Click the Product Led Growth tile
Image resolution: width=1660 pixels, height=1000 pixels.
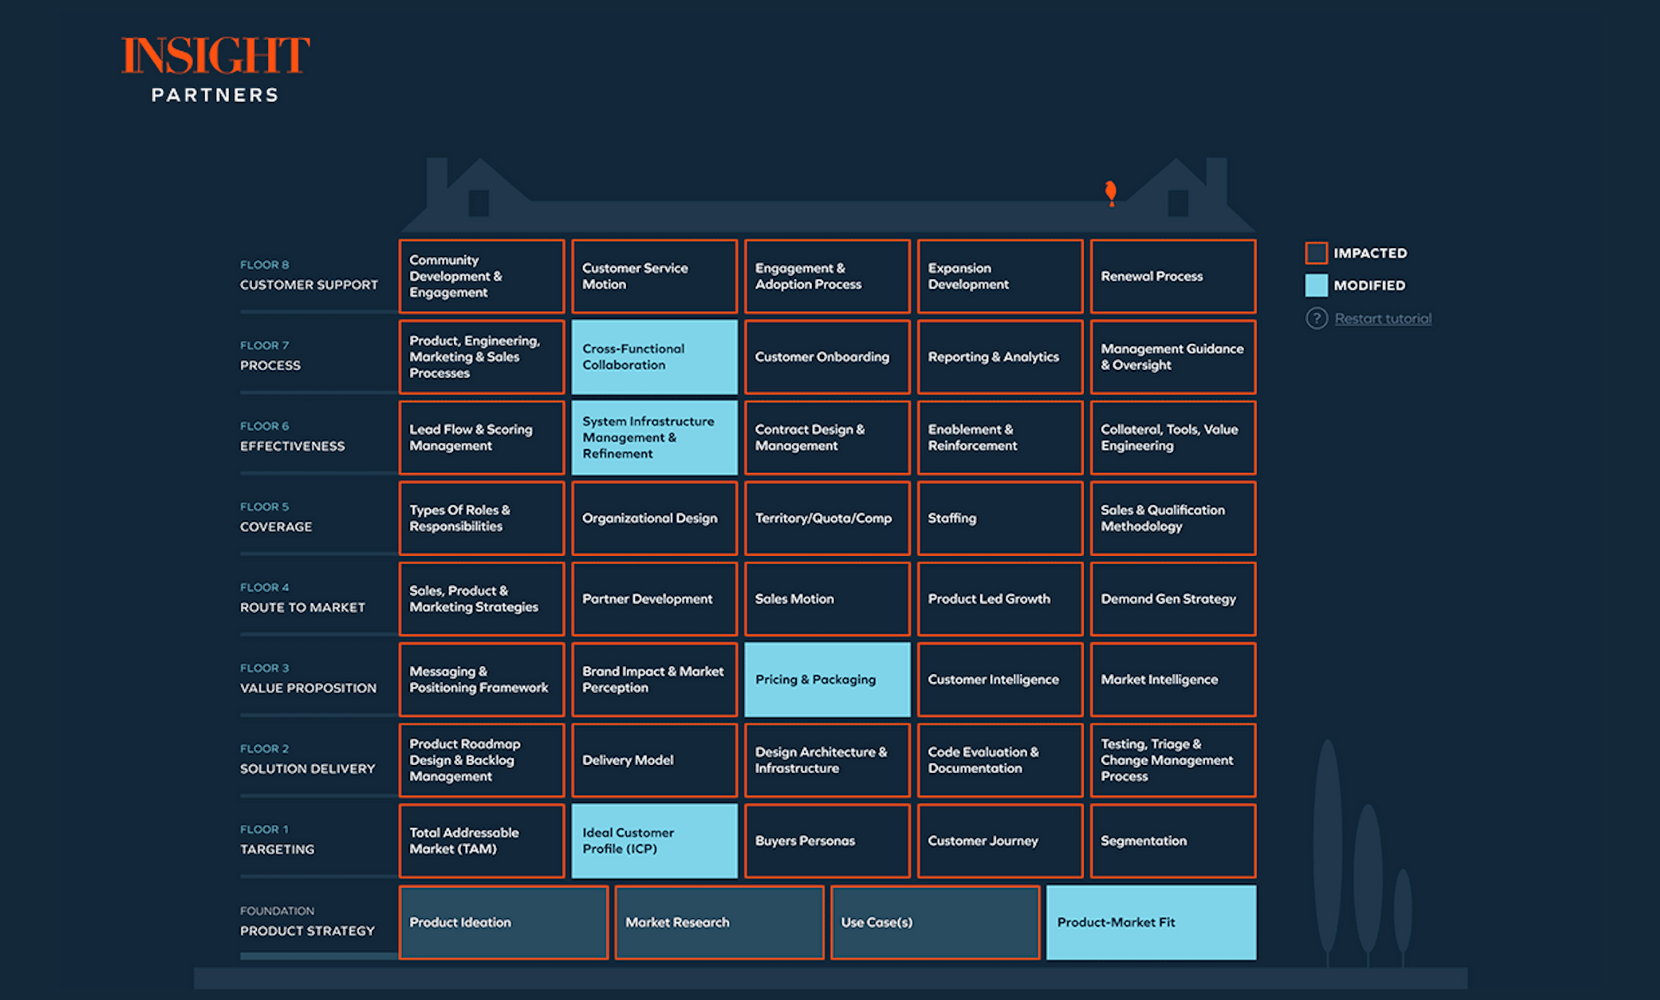1000,599
